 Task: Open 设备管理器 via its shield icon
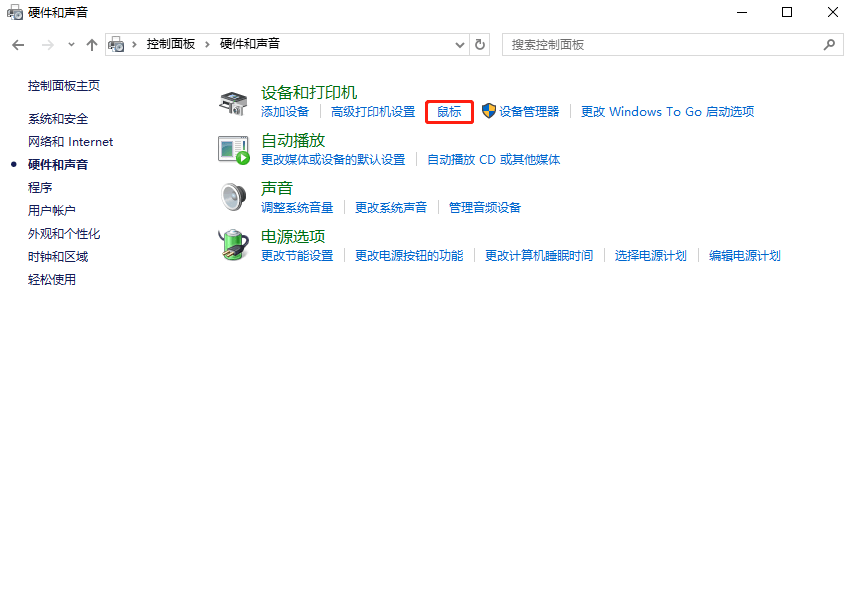click(x=488, y=111)
